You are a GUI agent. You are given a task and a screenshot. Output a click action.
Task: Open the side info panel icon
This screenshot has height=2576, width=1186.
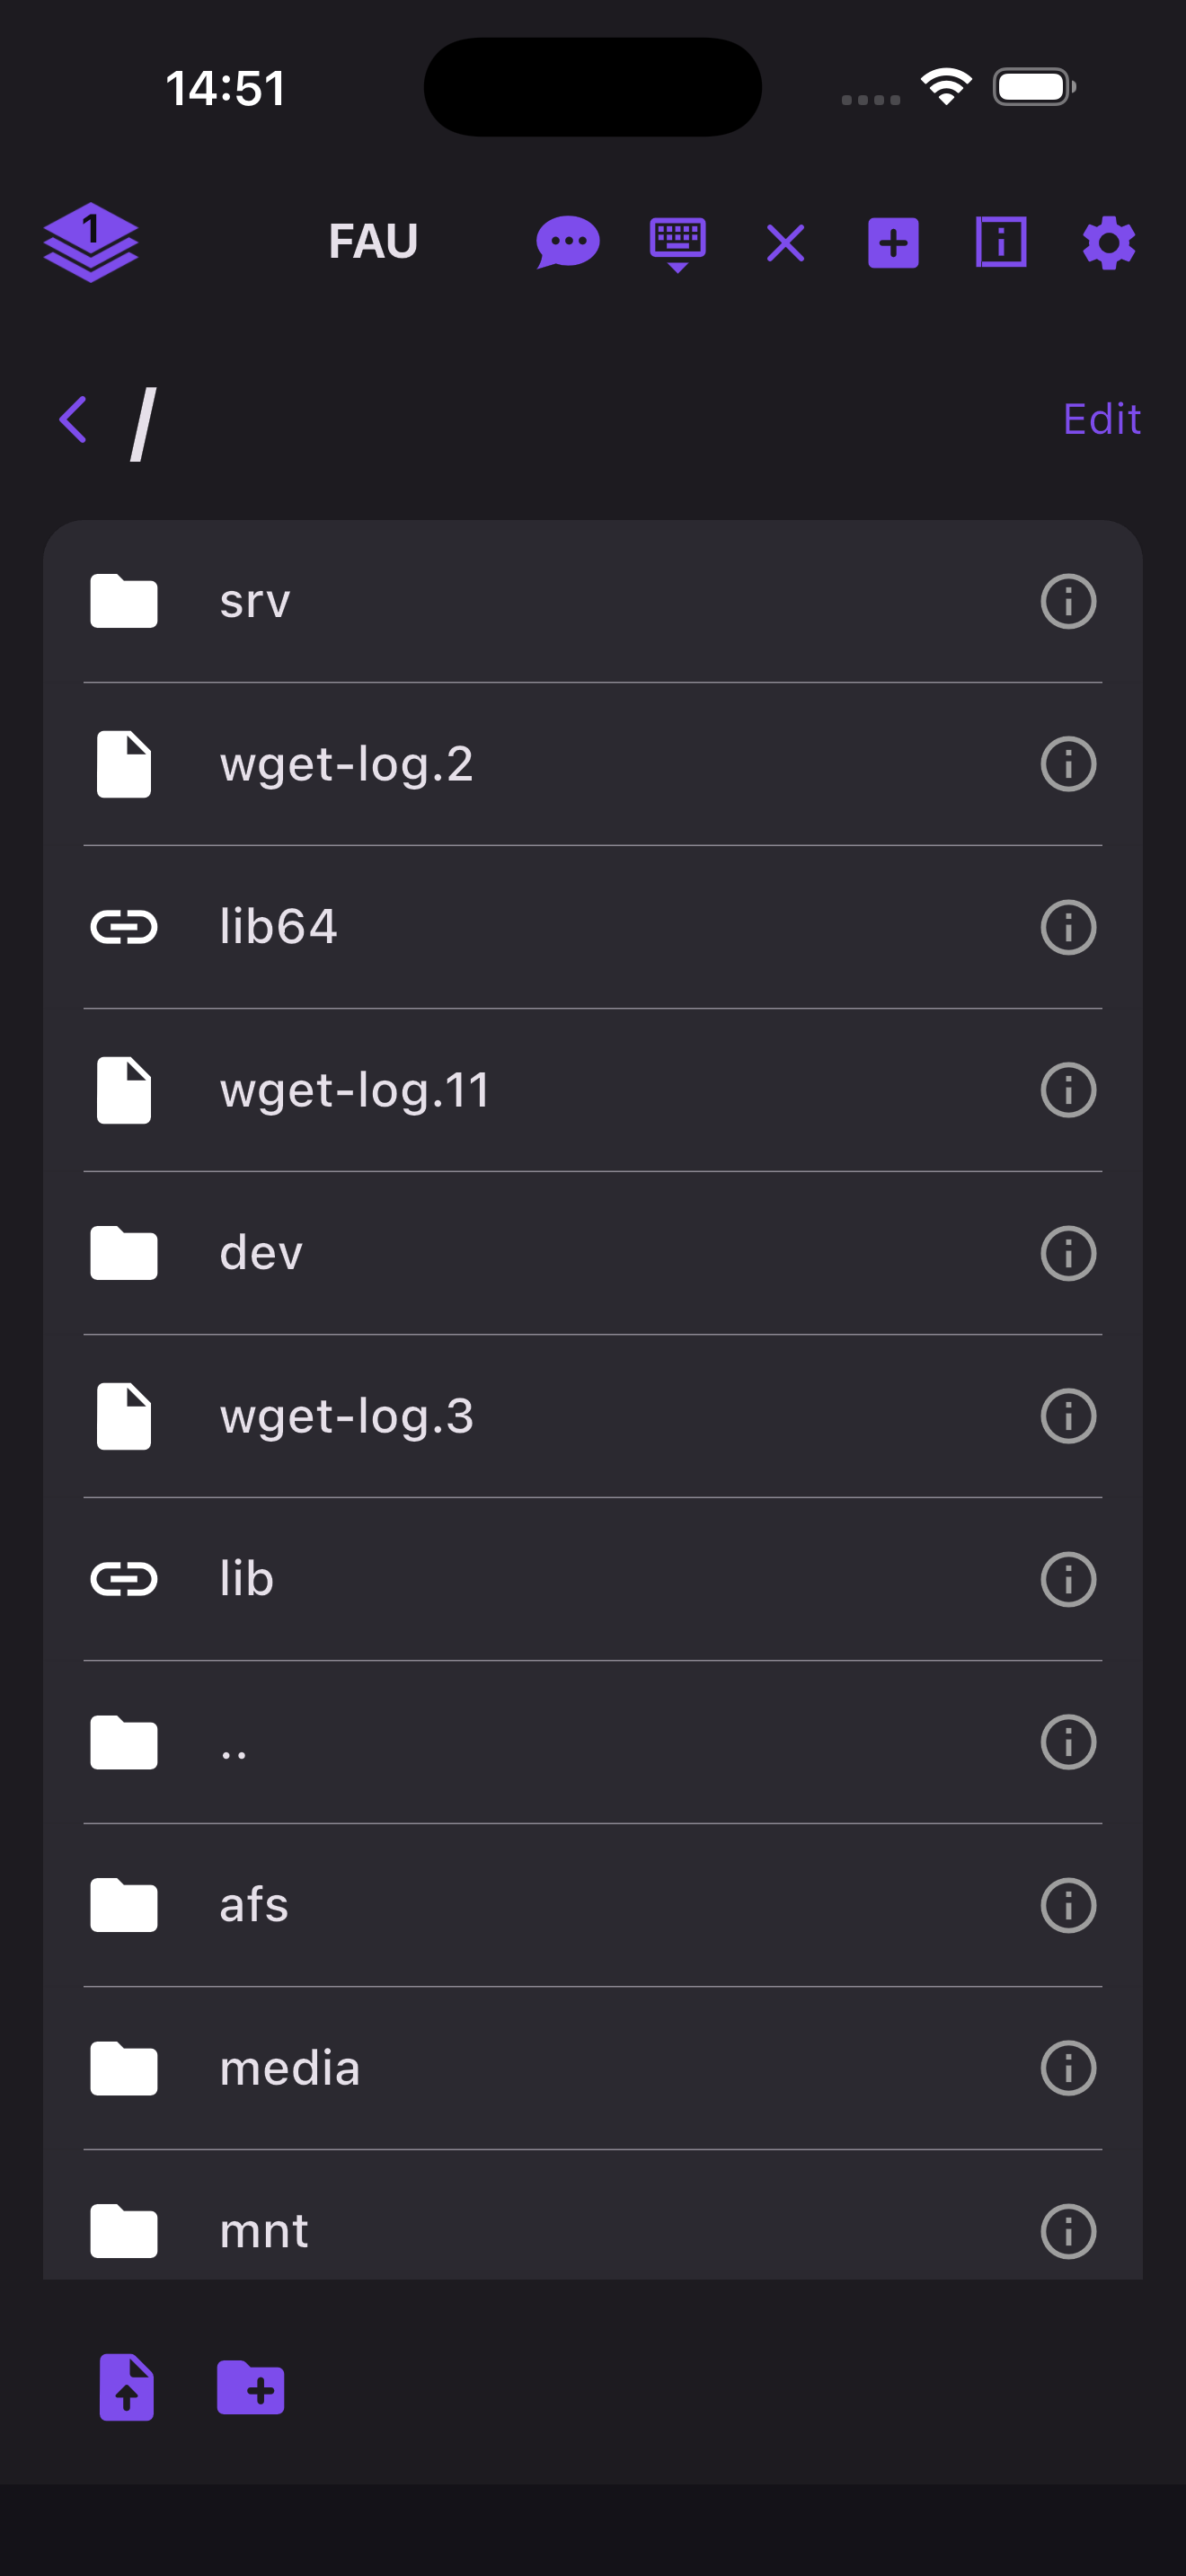999,242
